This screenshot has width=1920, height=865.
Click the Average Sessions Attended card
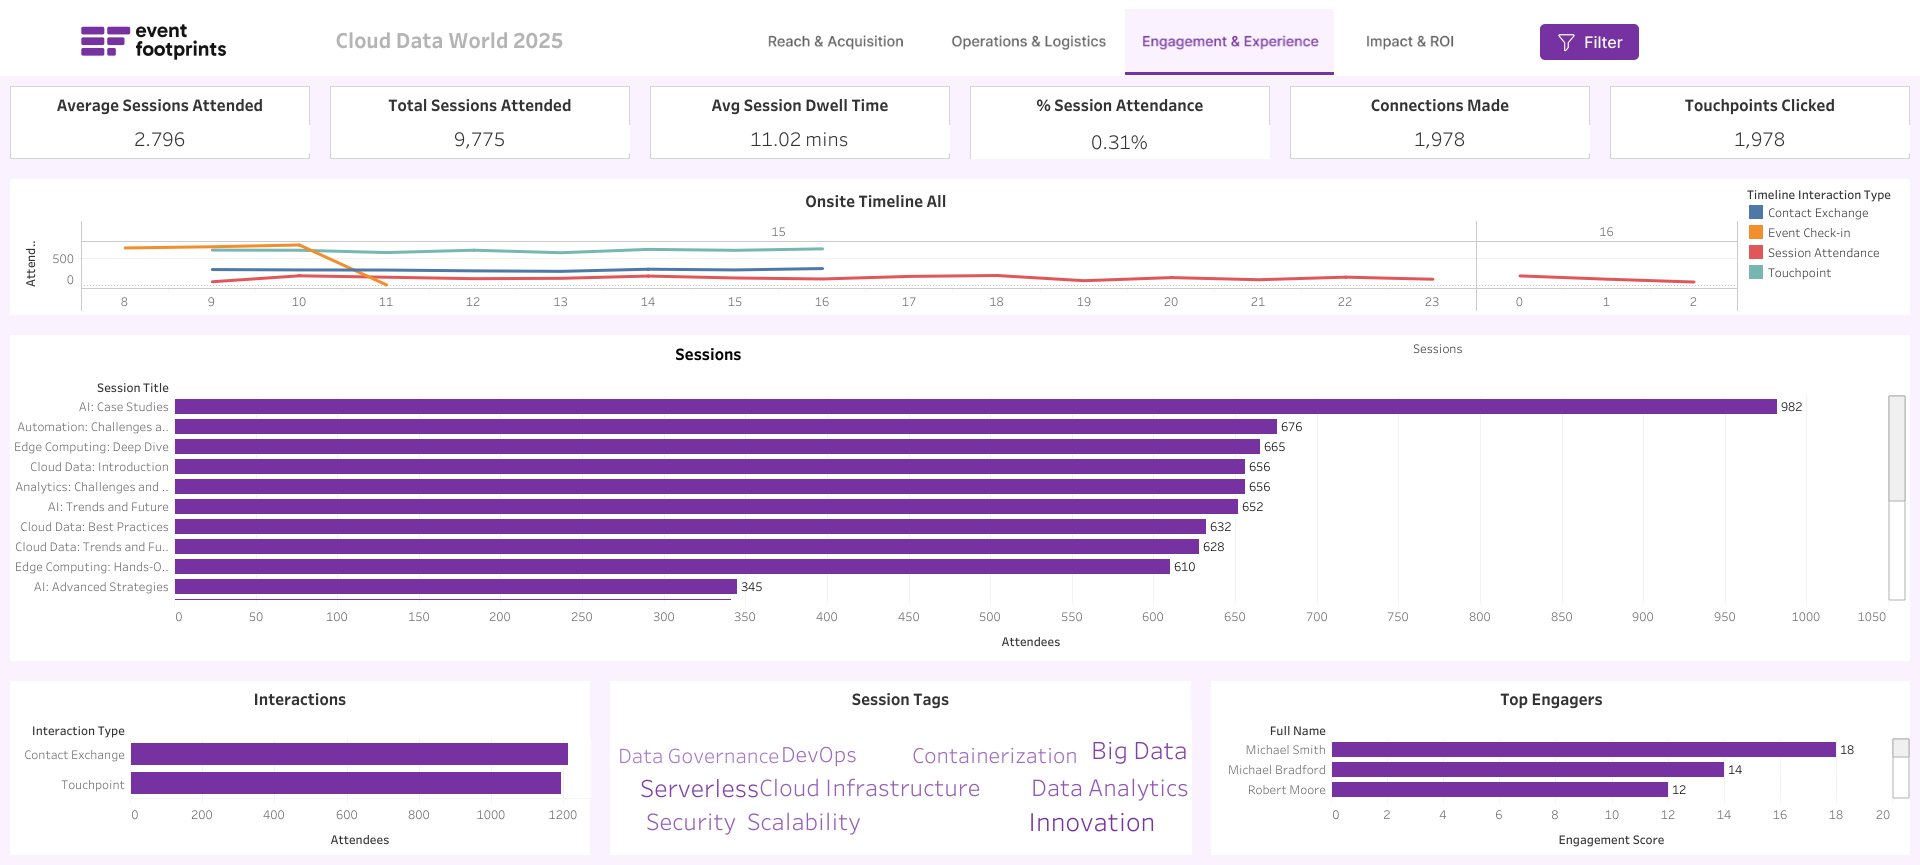pyautogui.click(x=160, y=122)
